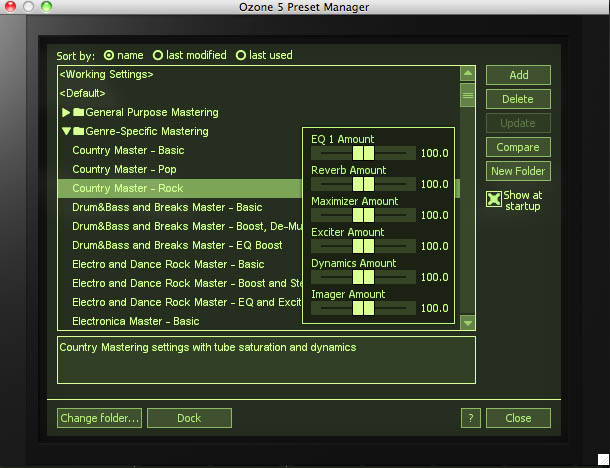Click the scroll down arrow in preset list

click(x=467, y=322)
